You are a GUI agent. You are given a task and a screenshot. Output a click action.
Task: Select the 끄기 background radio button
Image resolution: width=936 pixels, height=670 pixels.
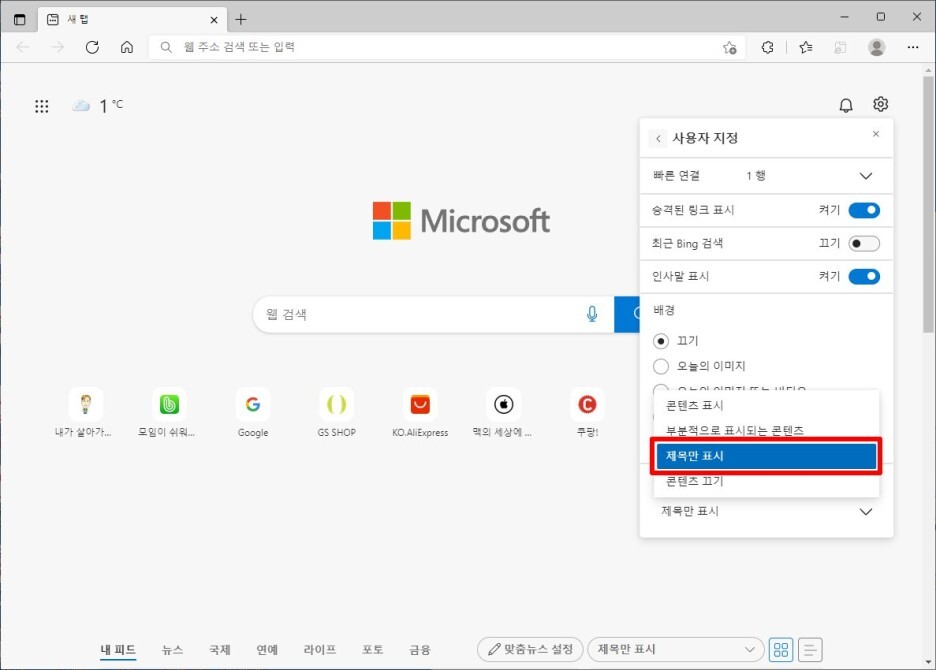[x=661, y=341]
